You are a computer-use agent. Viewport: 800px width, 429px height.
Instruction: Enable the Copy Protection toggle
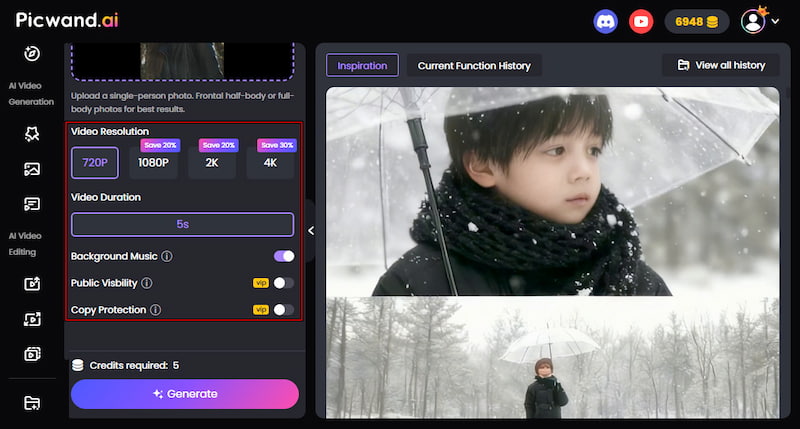[284, 310]
